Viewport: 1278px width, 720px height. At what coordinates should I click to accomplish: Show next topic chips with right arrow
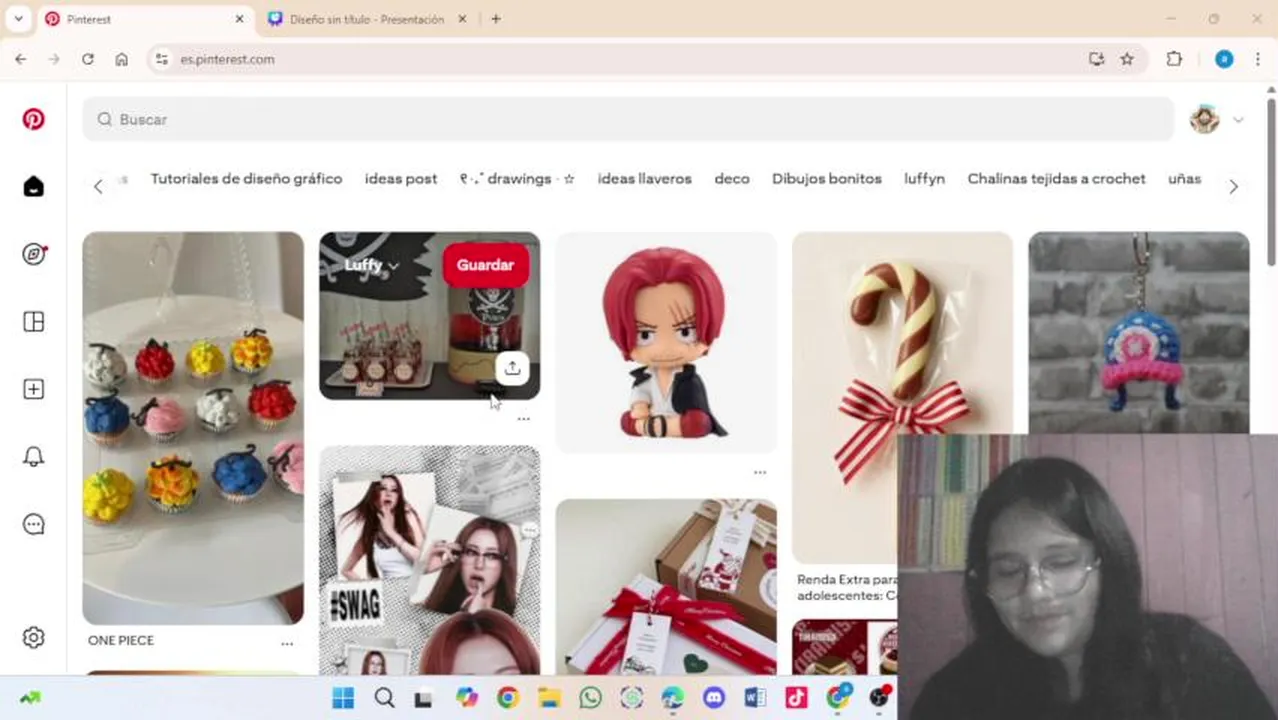[1233, 187]
